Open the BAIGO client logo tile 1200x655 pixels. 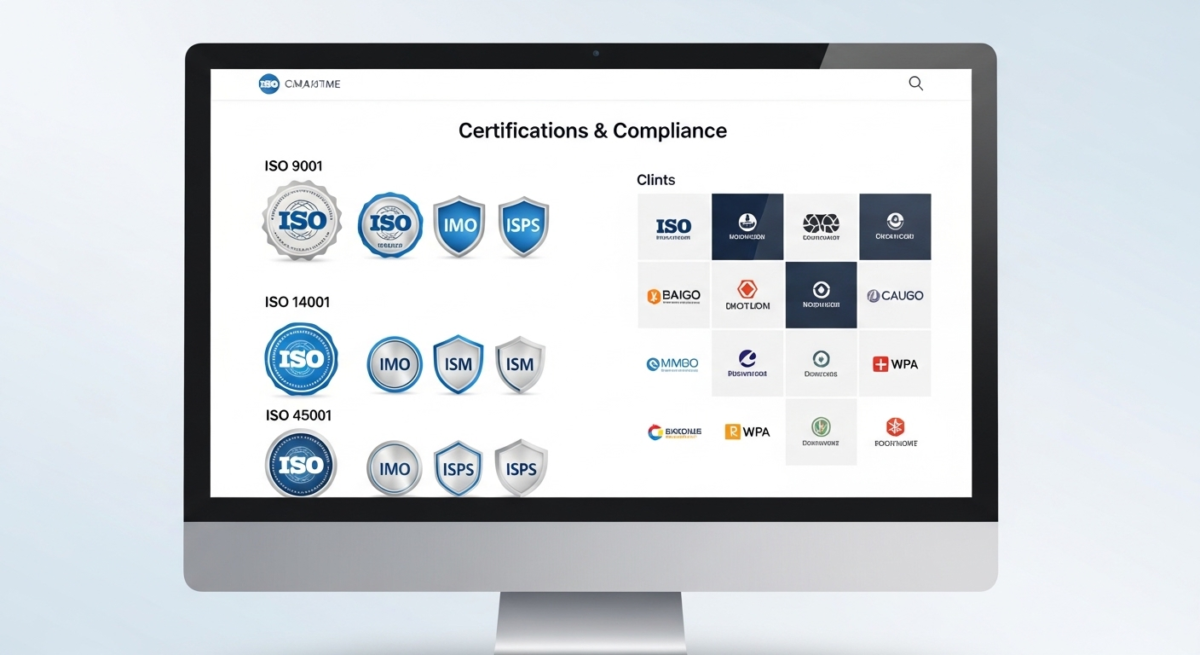674,296
